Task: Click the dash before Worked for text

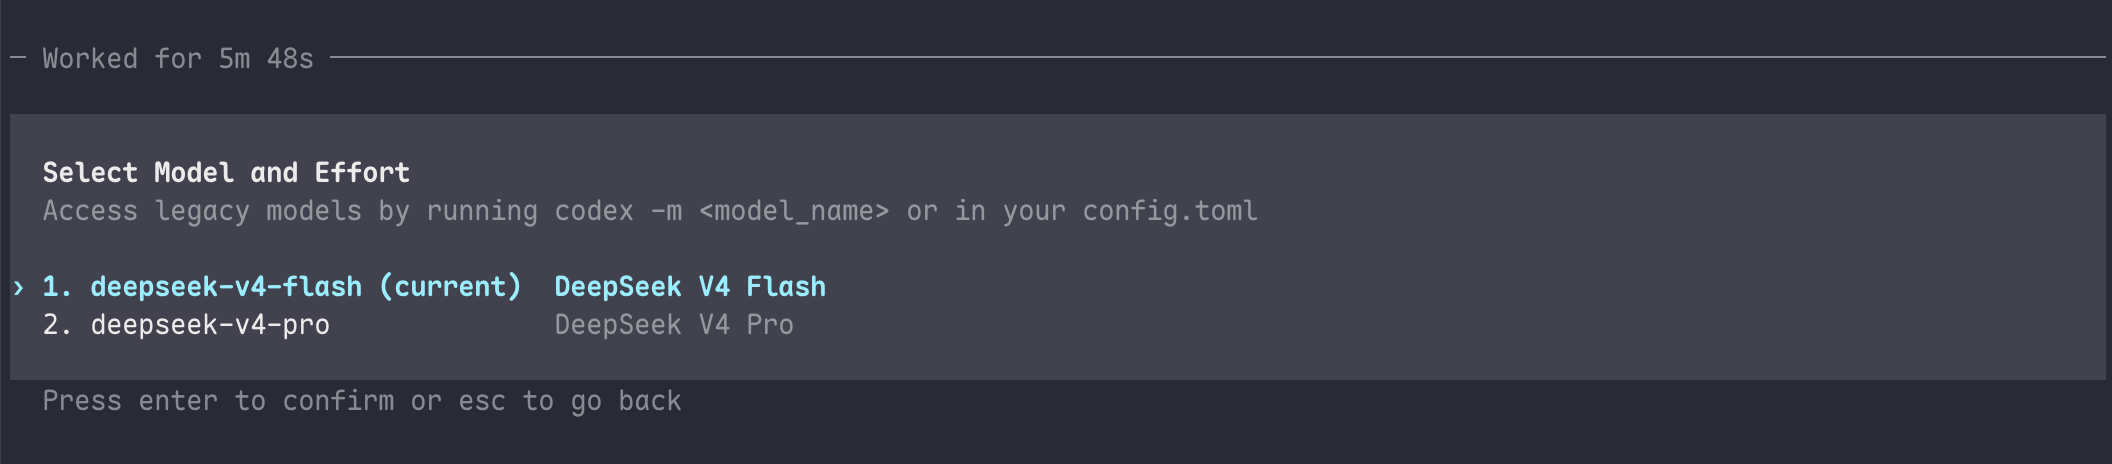Action: tap(18, 58)
